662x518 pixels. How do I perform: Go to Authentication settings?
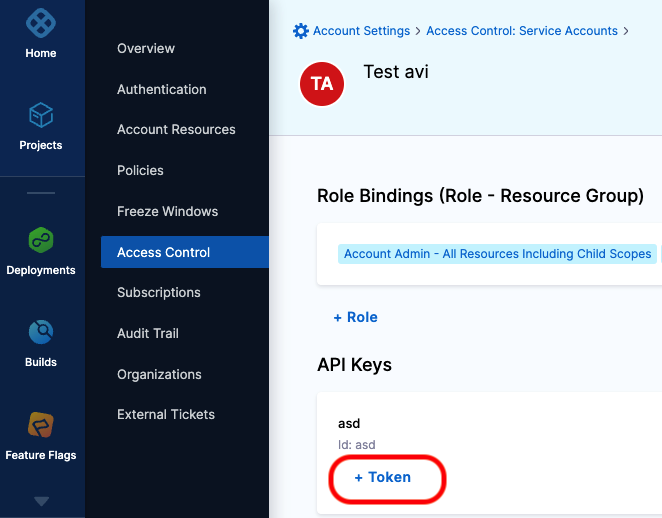(x=162, y=89)
